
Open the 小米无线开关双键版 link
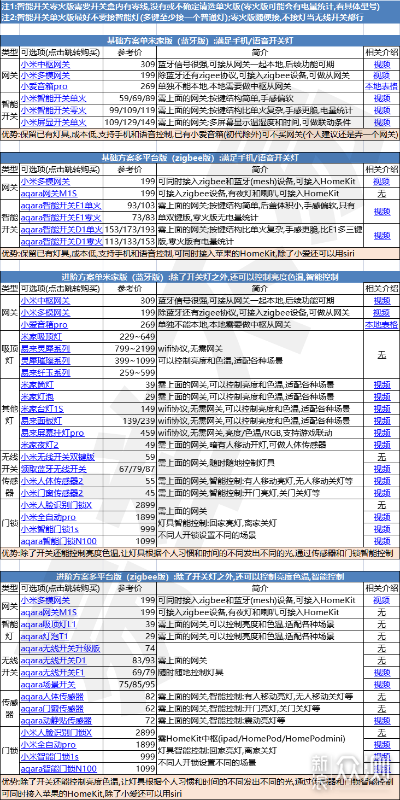[x=57, y=457]
